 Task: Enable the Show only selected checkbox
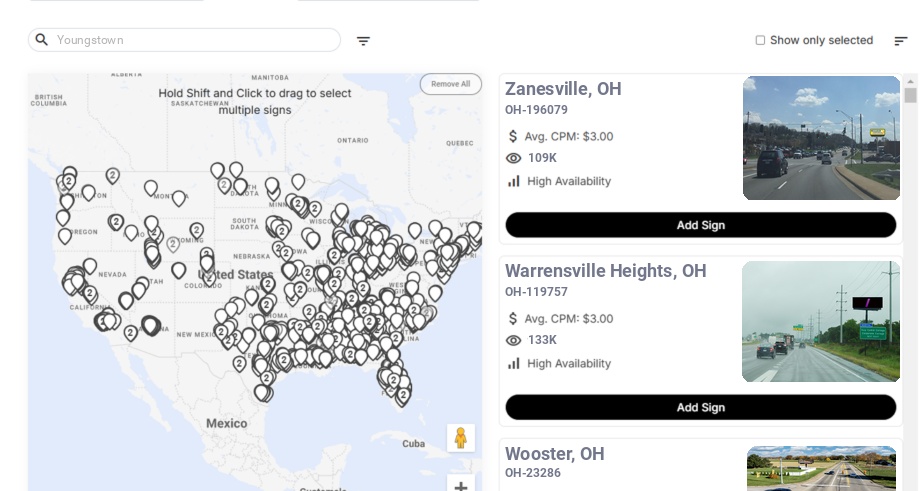pos(760,40)
